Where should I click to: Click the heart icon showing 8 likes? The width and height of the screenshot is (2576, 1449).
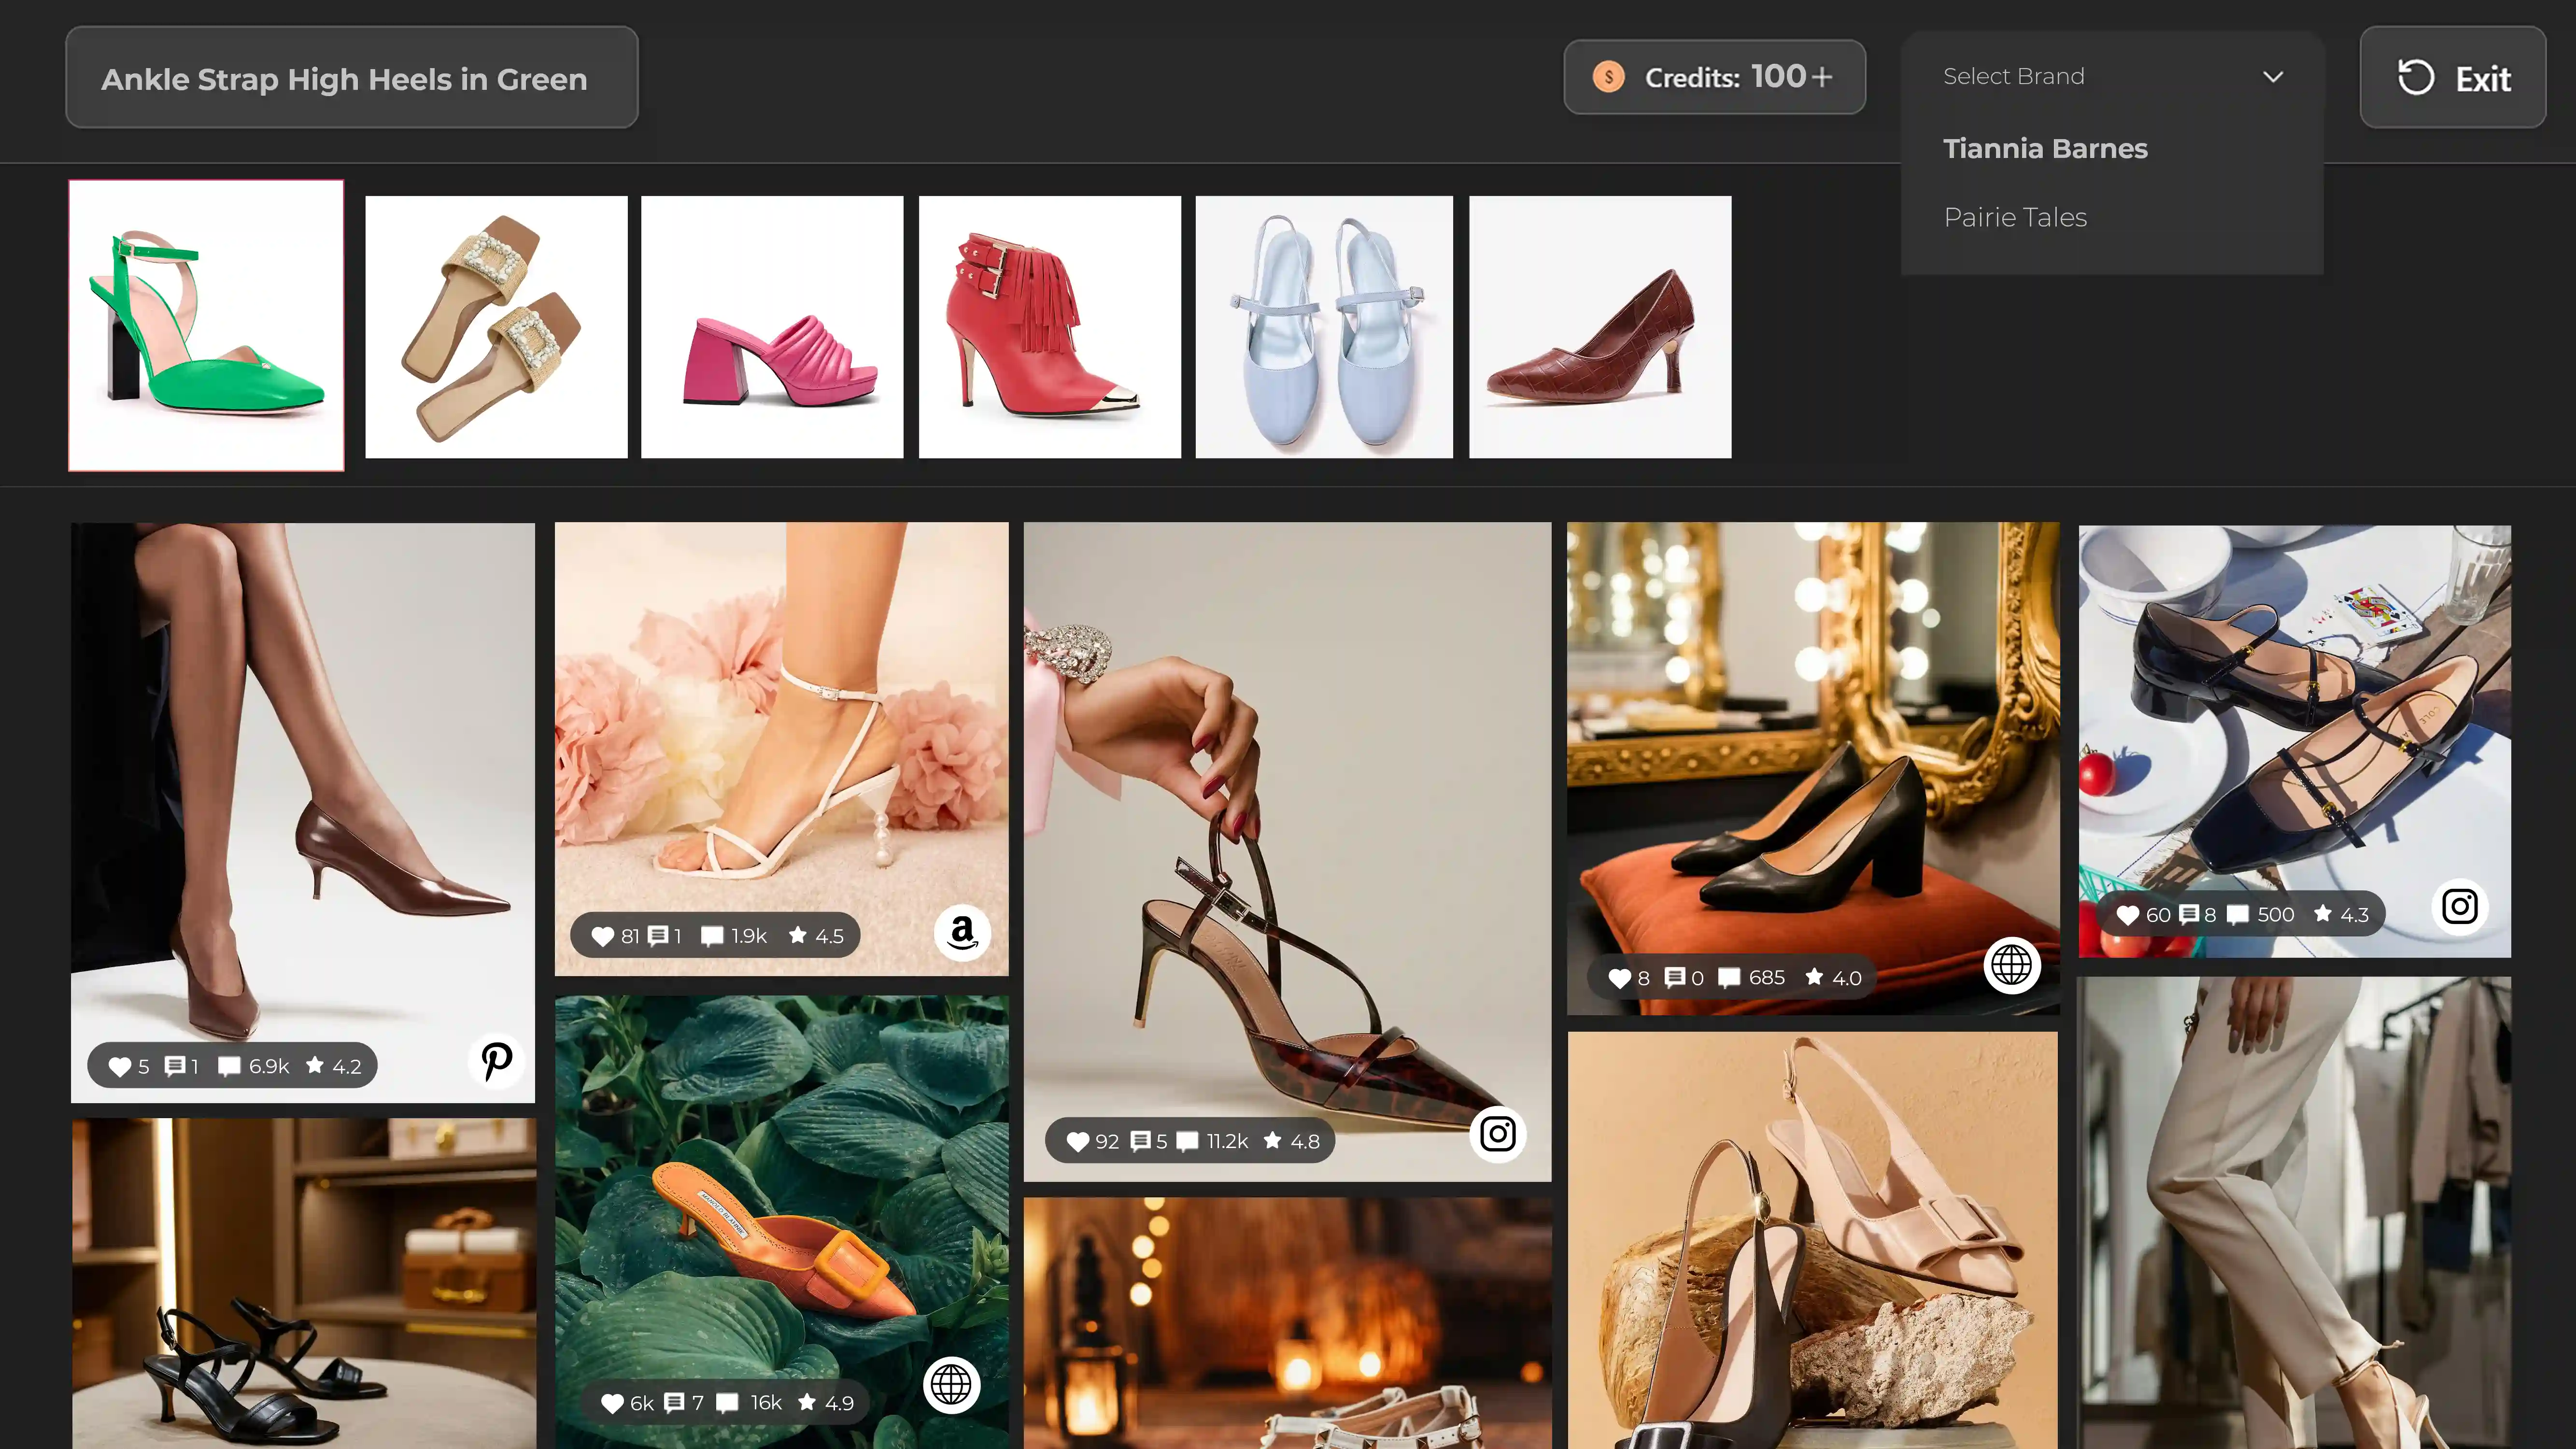point(1620,978)
